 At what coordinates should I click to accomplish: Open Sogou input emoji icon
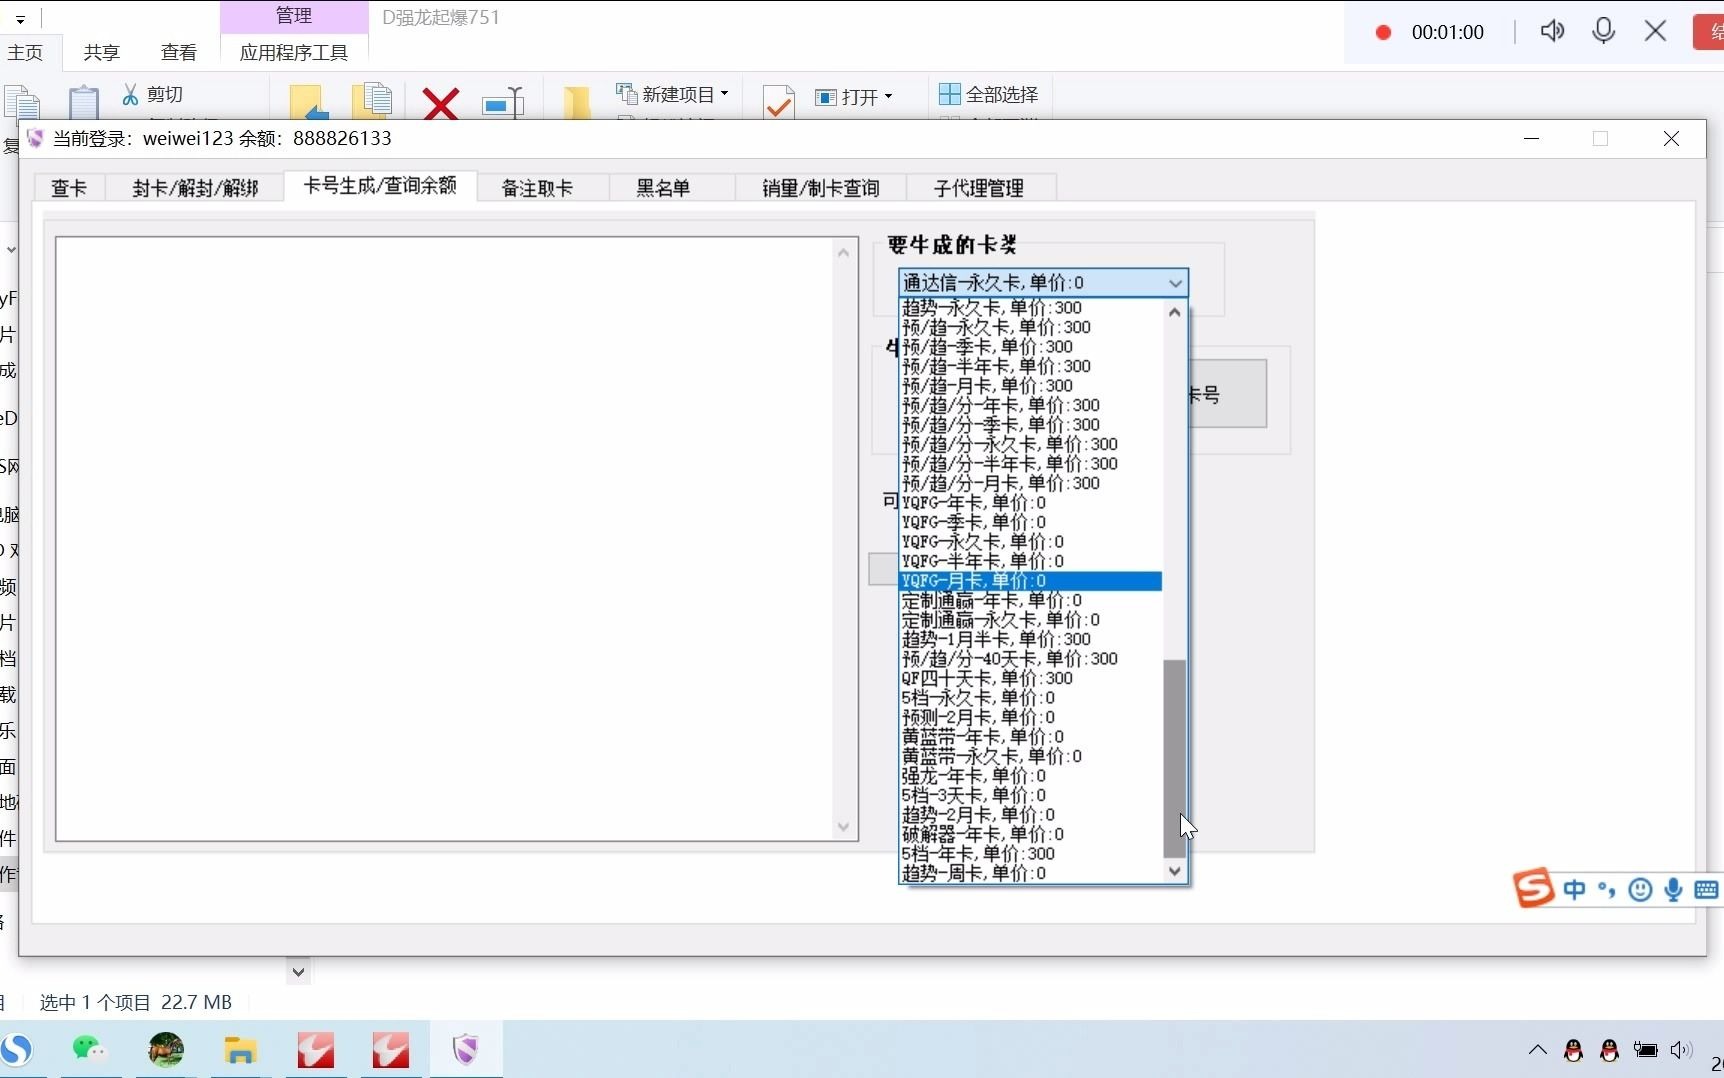pos(1640,889)
